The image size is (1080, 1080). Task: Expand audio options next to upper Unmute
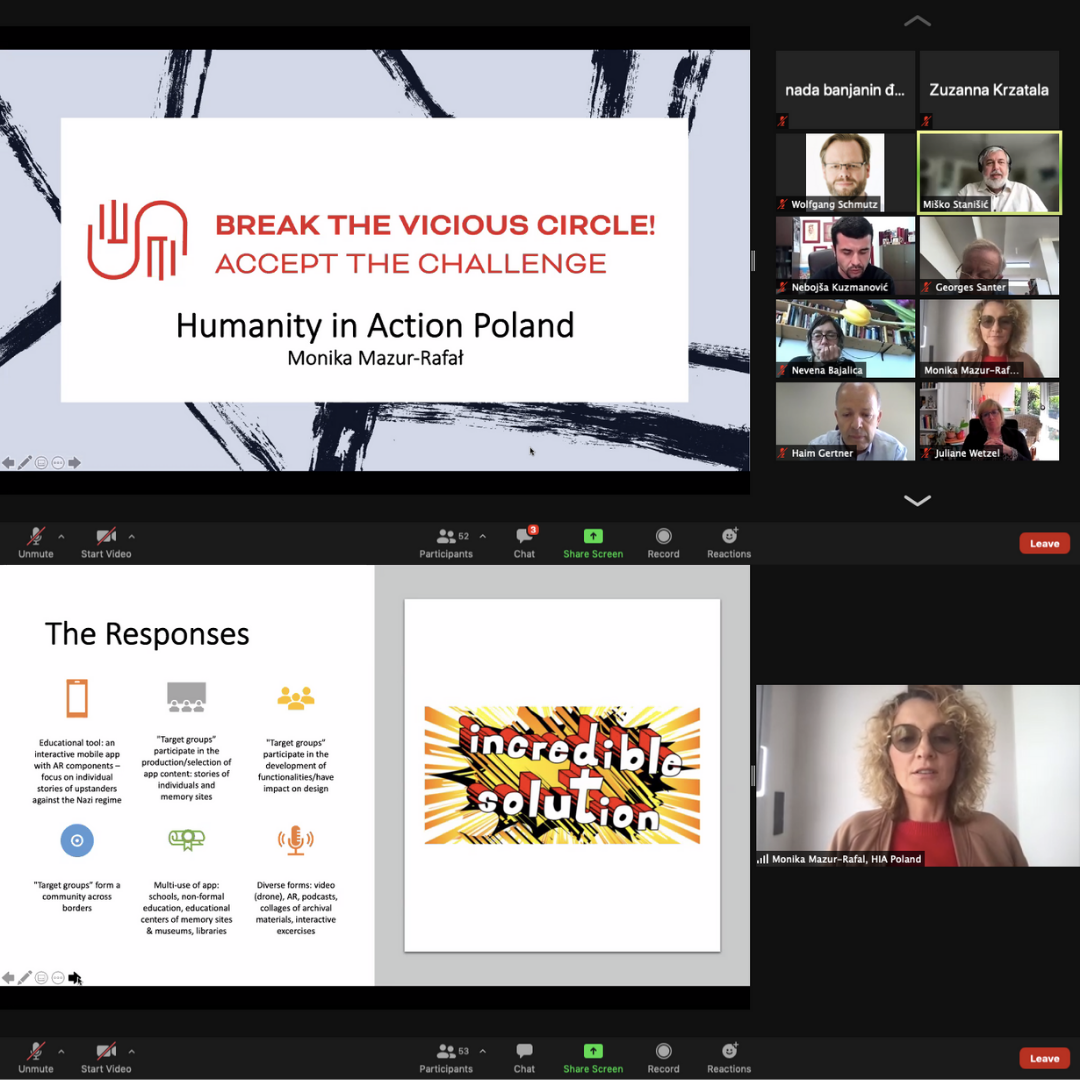coord(61,536)
